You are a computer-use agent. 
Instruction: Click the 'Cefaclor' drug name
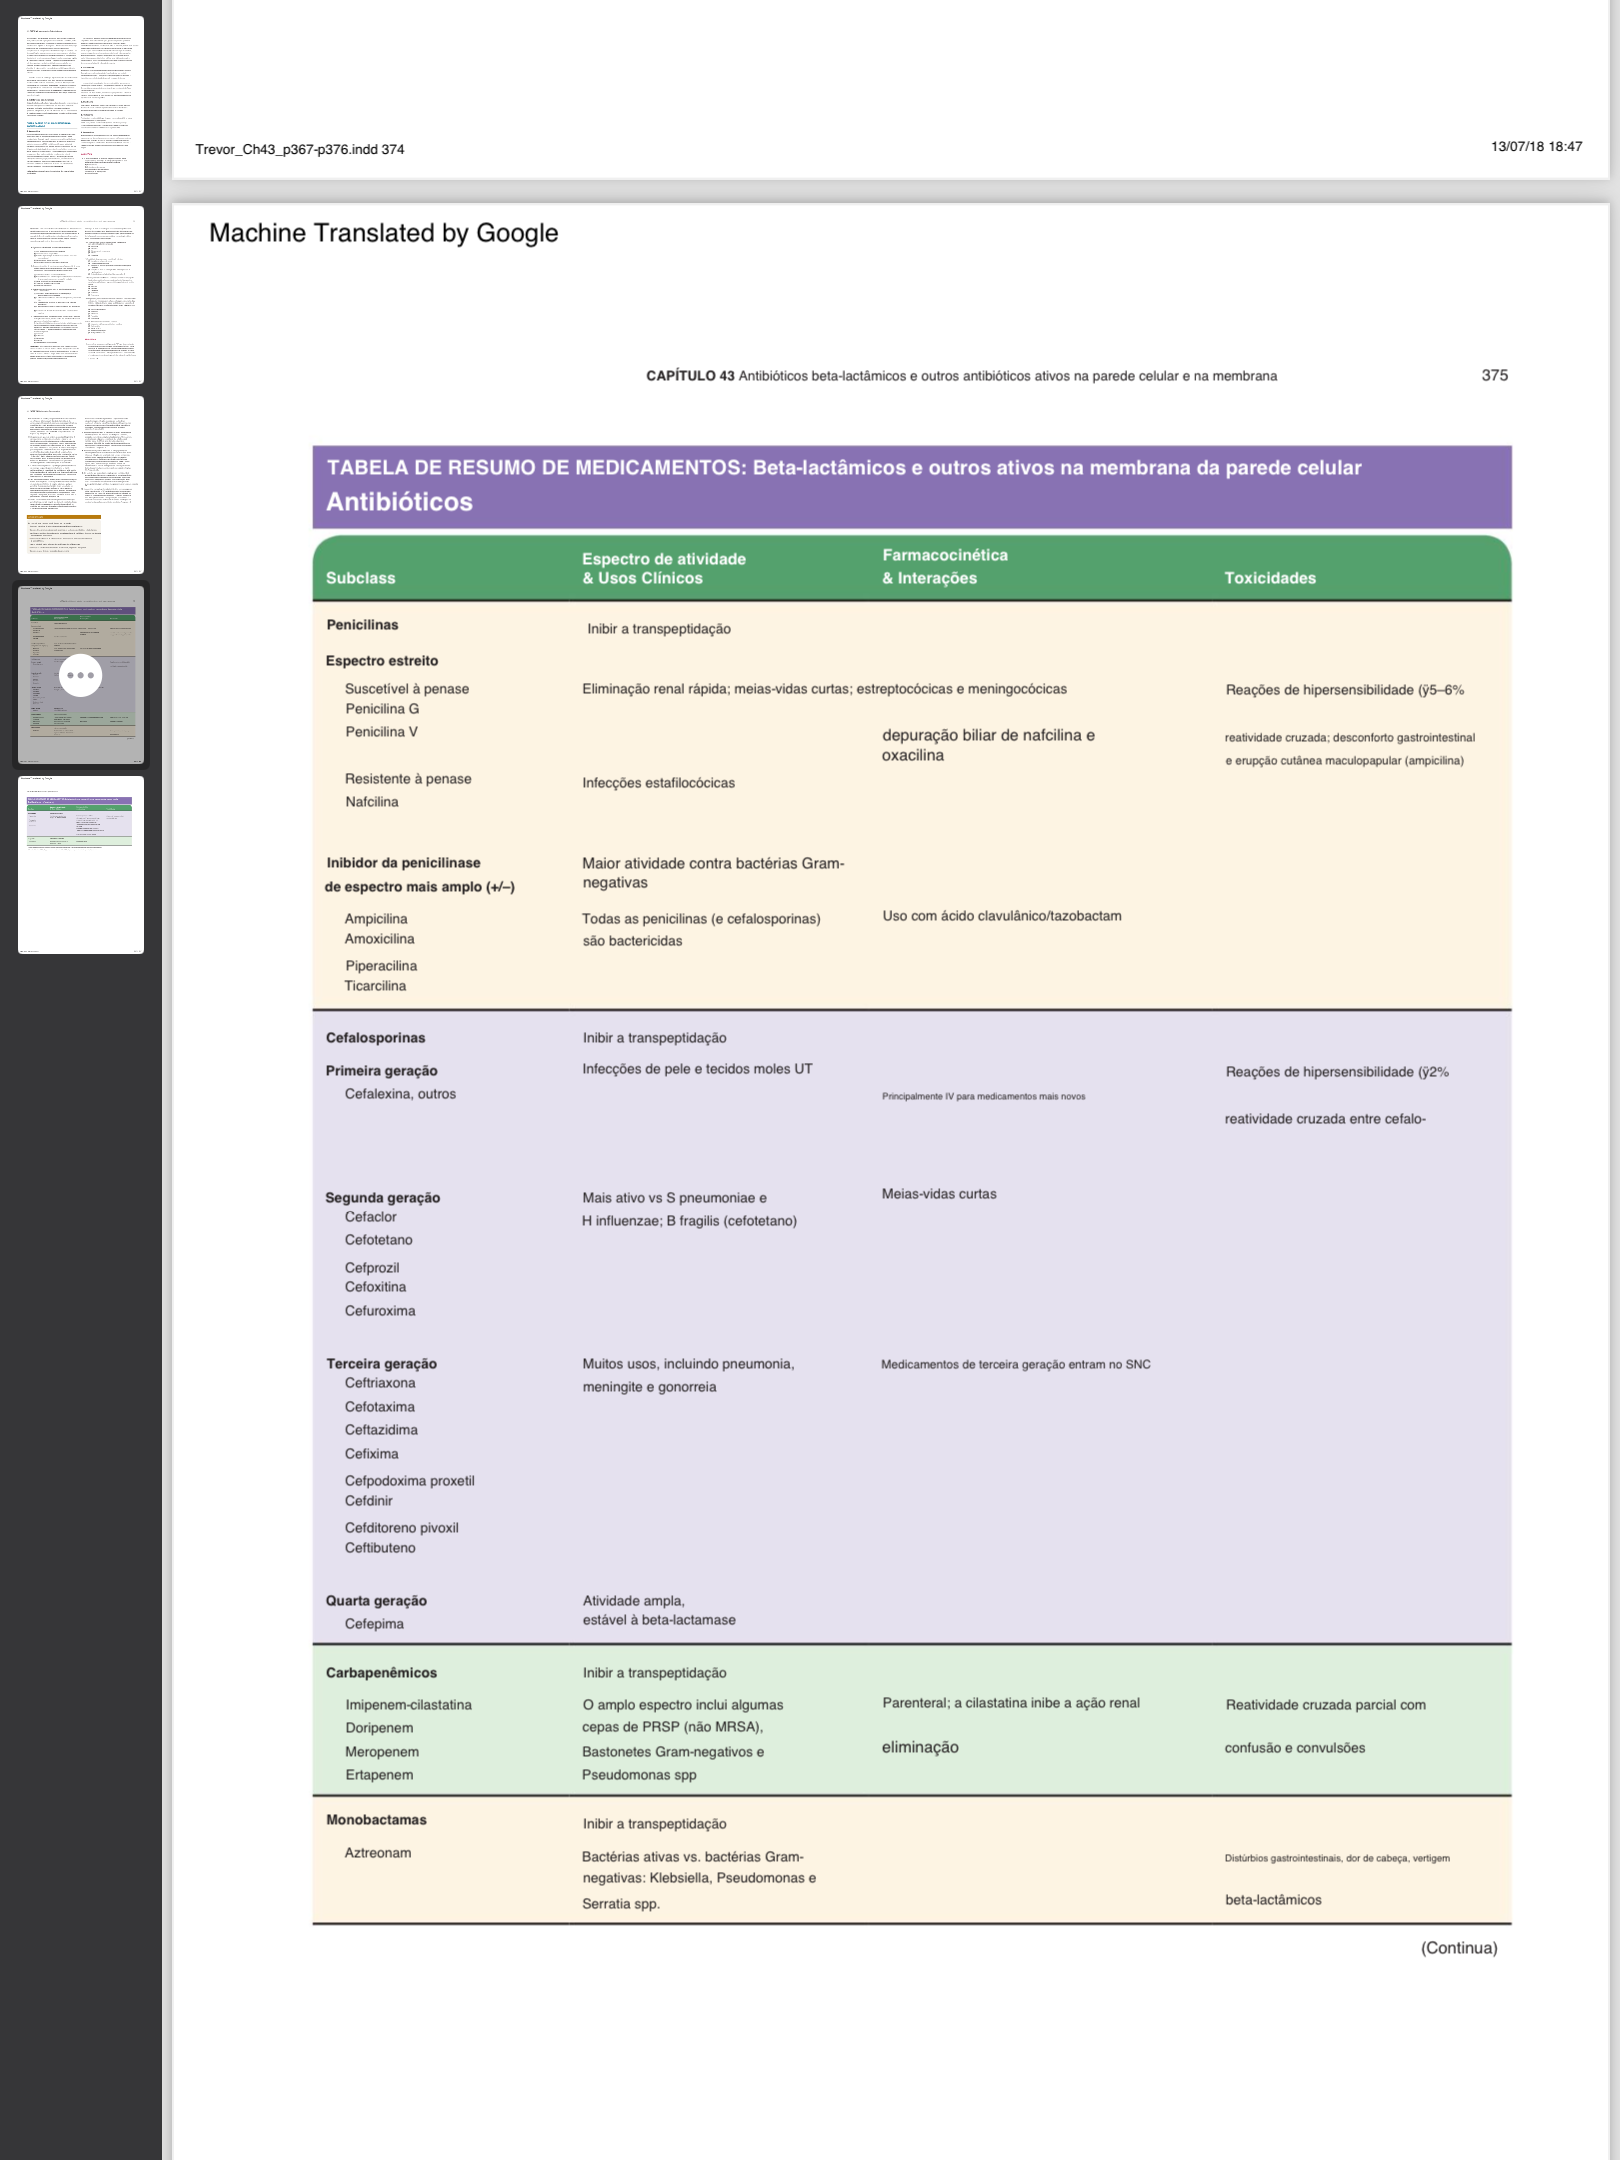coord(370,1217)
